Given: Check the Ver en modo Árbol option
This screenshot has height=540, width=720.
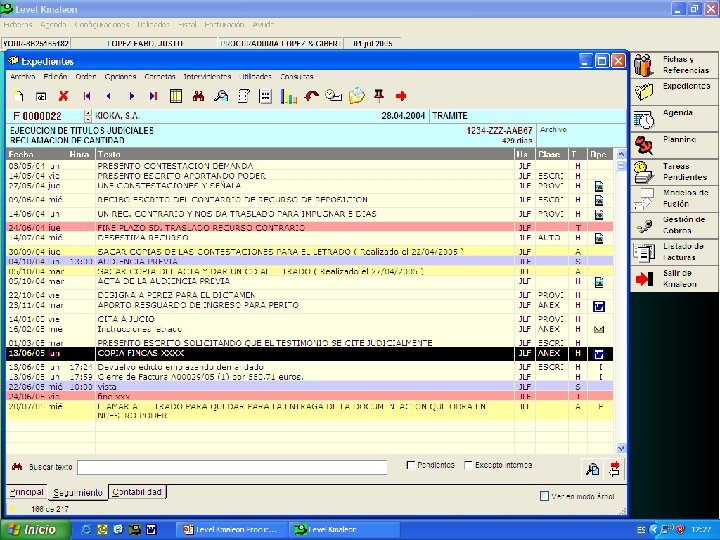Looking at the screenshot, I should pyautogui.click(x=544, y=495).
